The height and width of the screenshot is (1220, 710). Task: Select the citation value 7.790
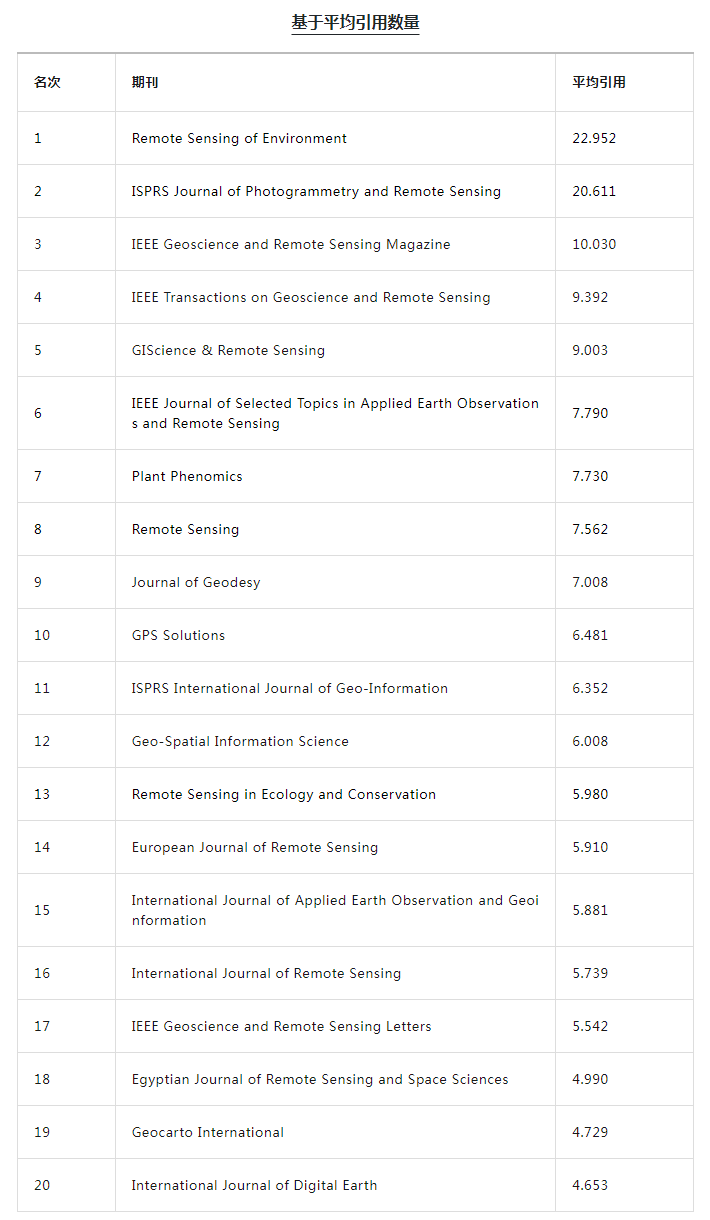pos(590,413)
